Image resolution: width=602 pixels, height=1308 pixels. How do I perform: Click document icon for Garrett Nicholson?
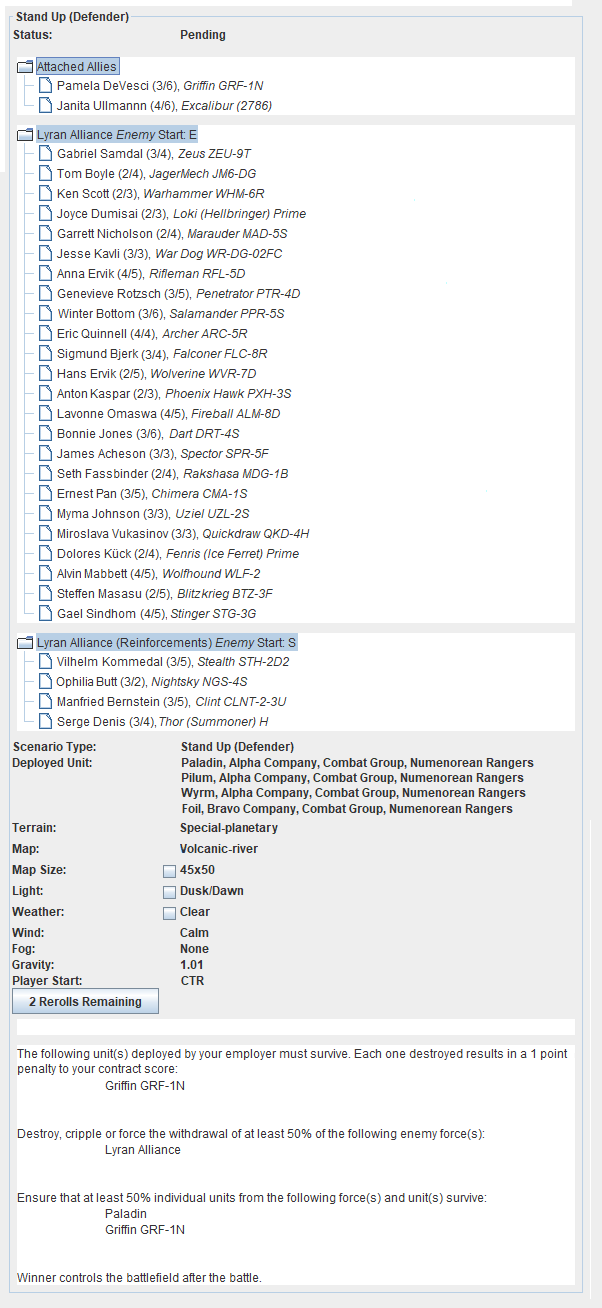point(45,234)
